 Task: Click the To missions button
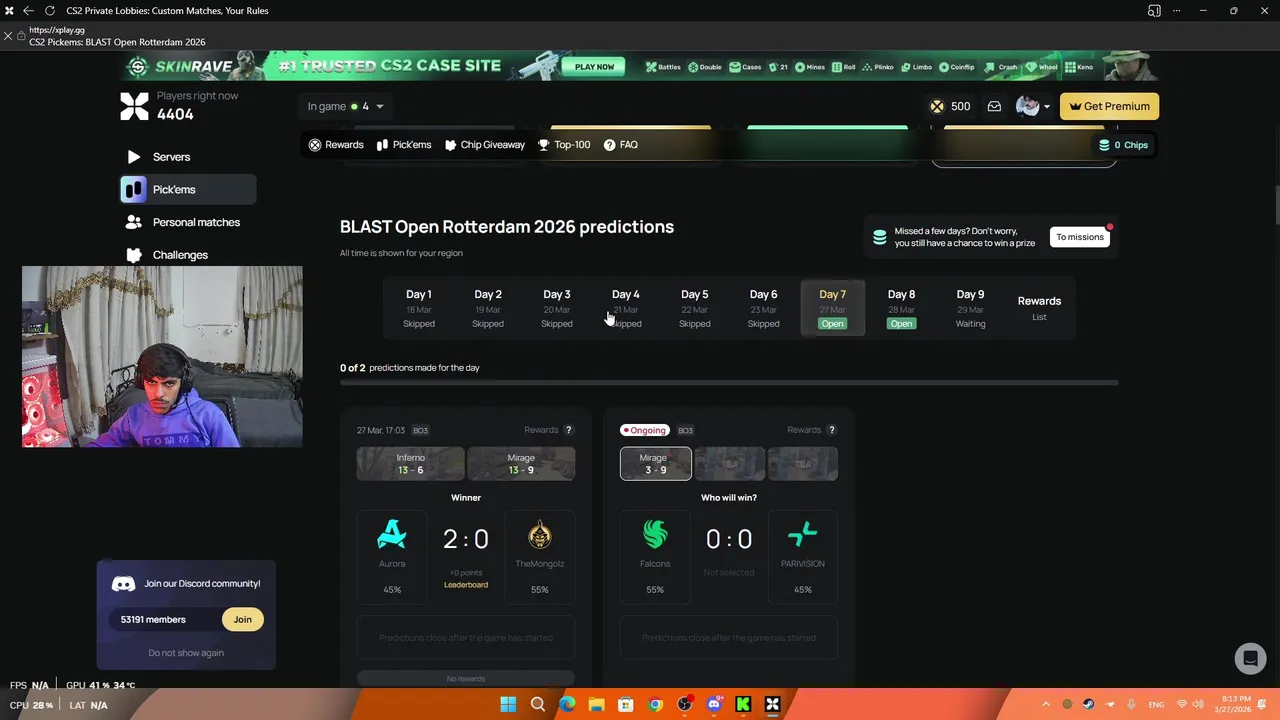tap(1080, 237)
